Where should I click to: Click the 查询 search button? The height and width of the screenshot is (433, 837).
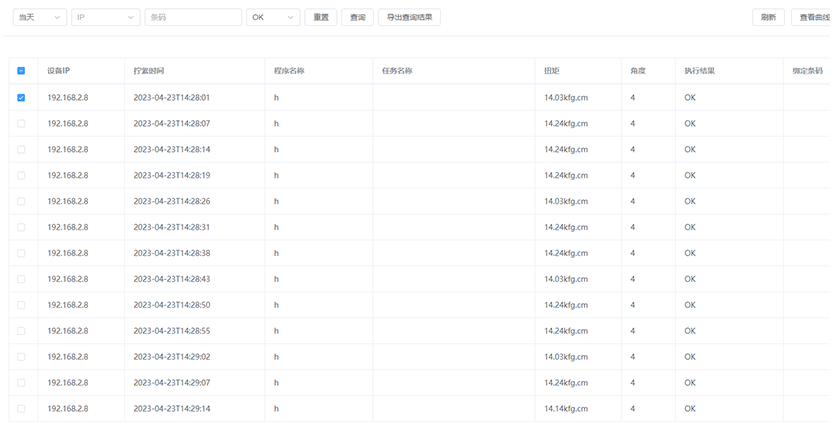tap(357, 17)
